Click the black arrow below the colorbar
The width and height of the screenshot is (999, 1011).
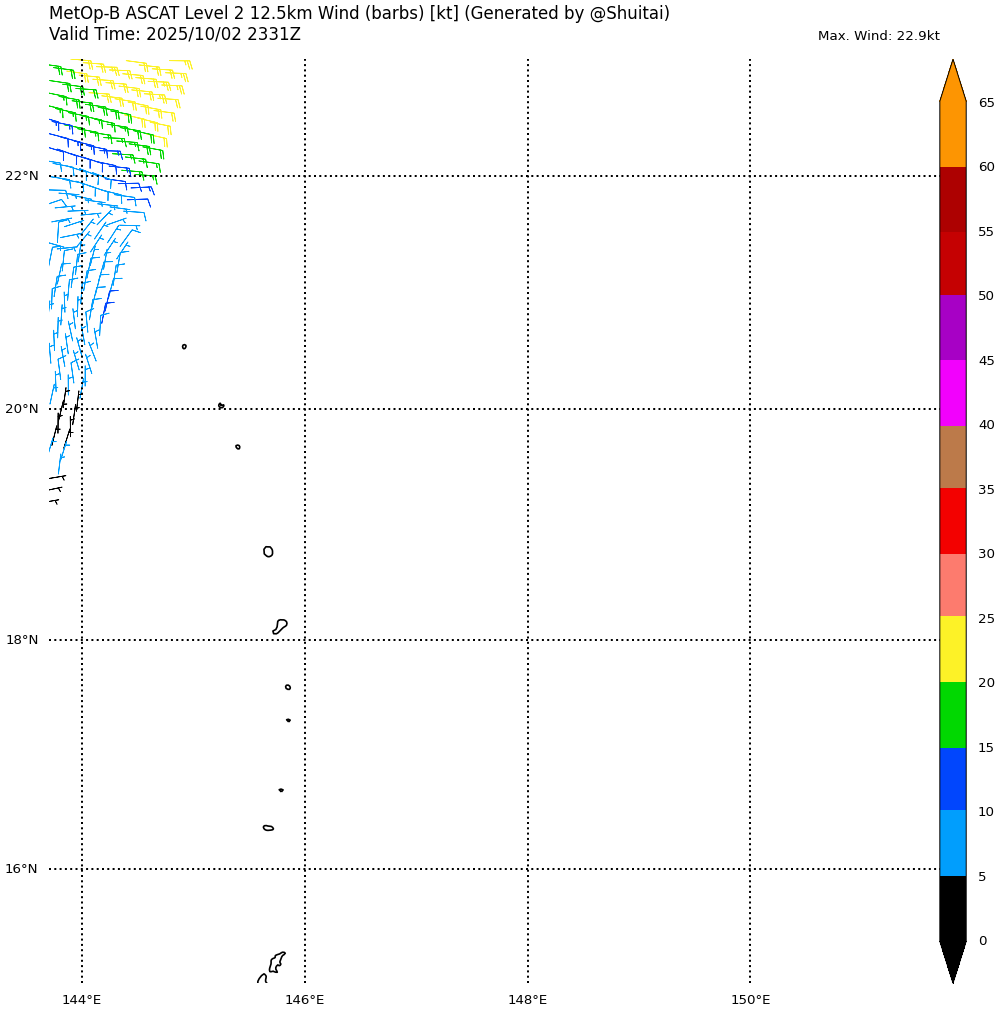click(953, 960)
